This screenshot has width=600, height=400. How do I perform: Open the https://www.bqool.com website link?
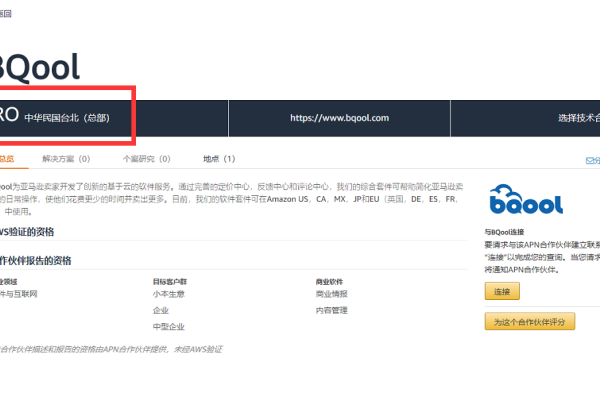tap(339, 118)
